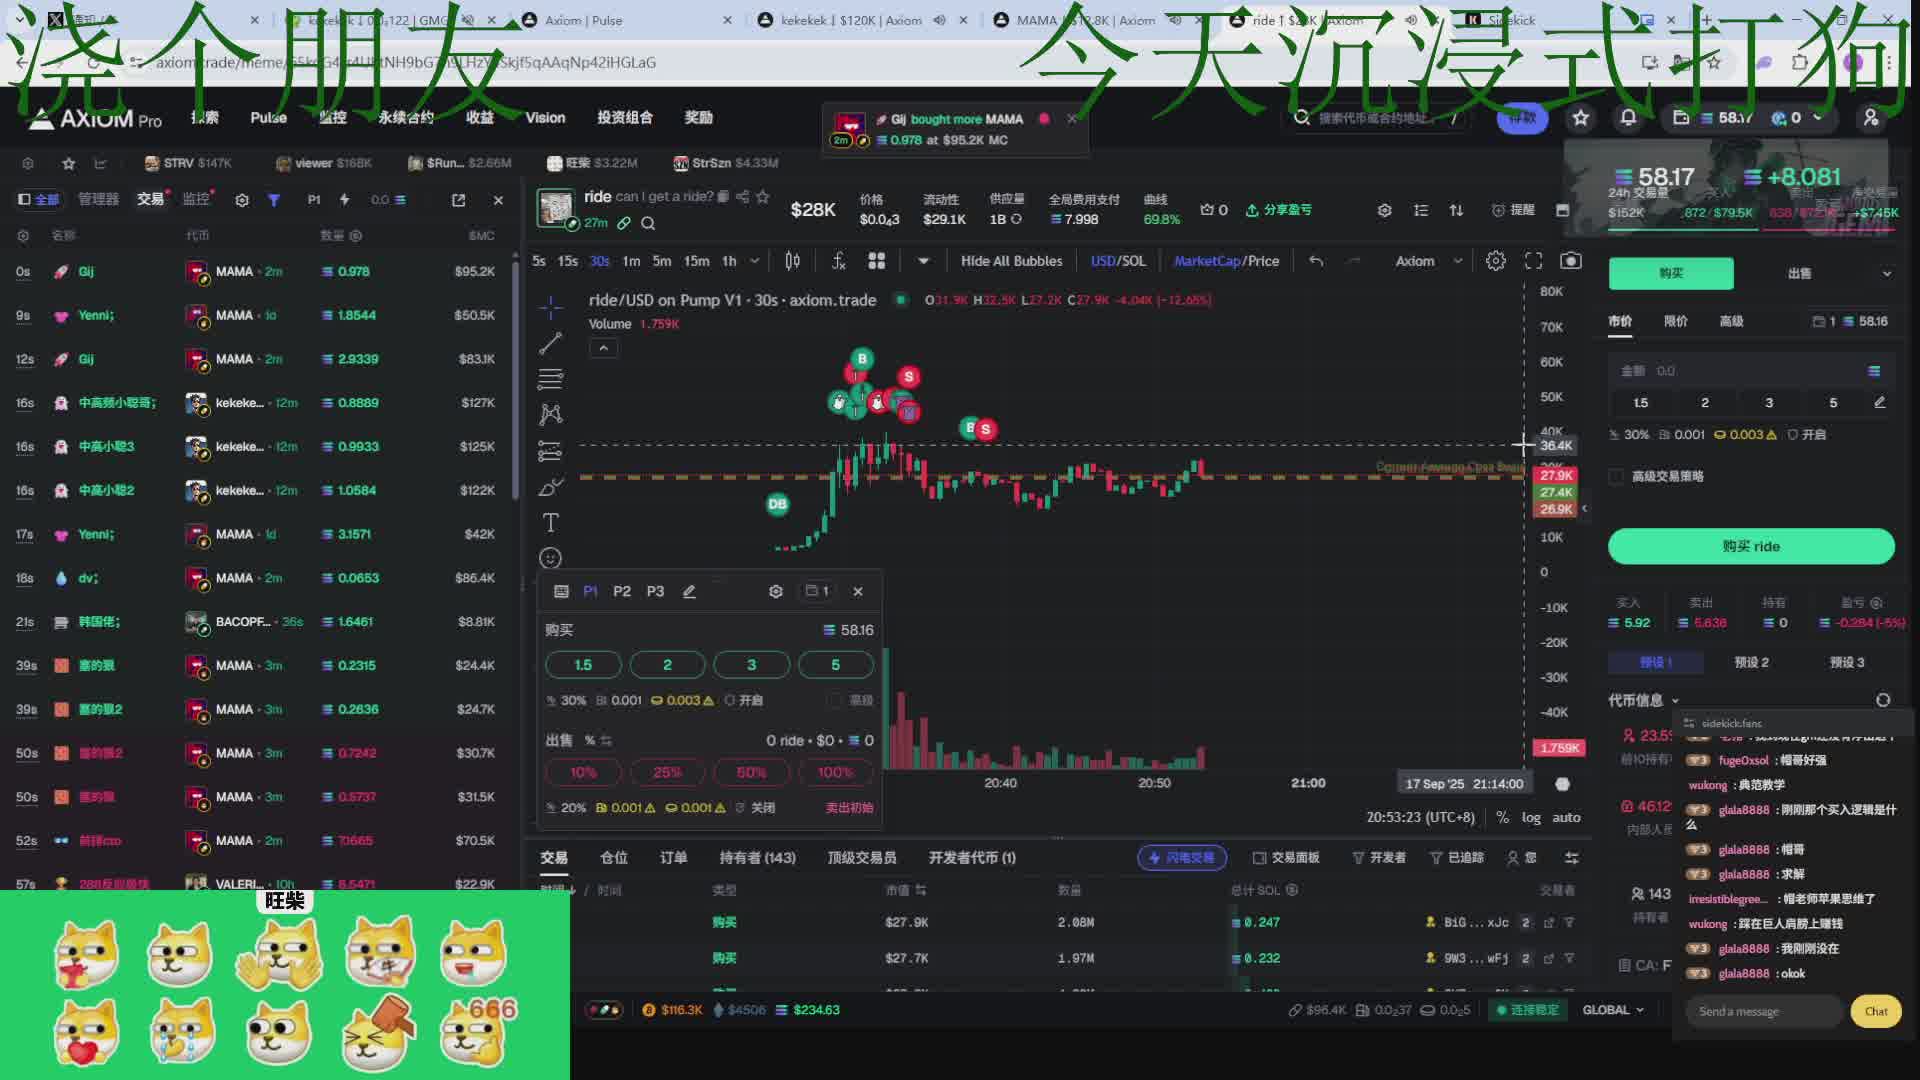Select the pattern drawing tool
This screenshot has height=1080, width=1920.
click(x=550, y=414)
